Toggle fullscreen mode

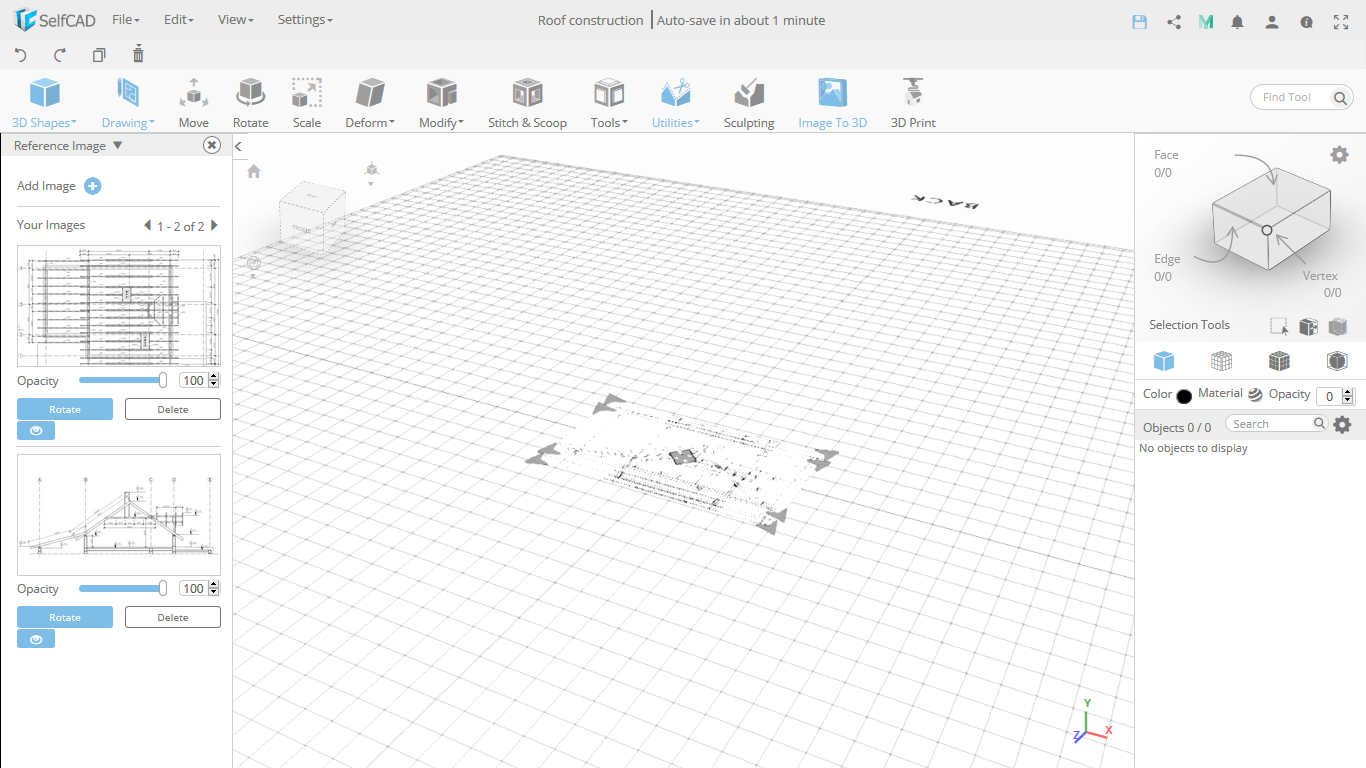(x=1341, y=21)
